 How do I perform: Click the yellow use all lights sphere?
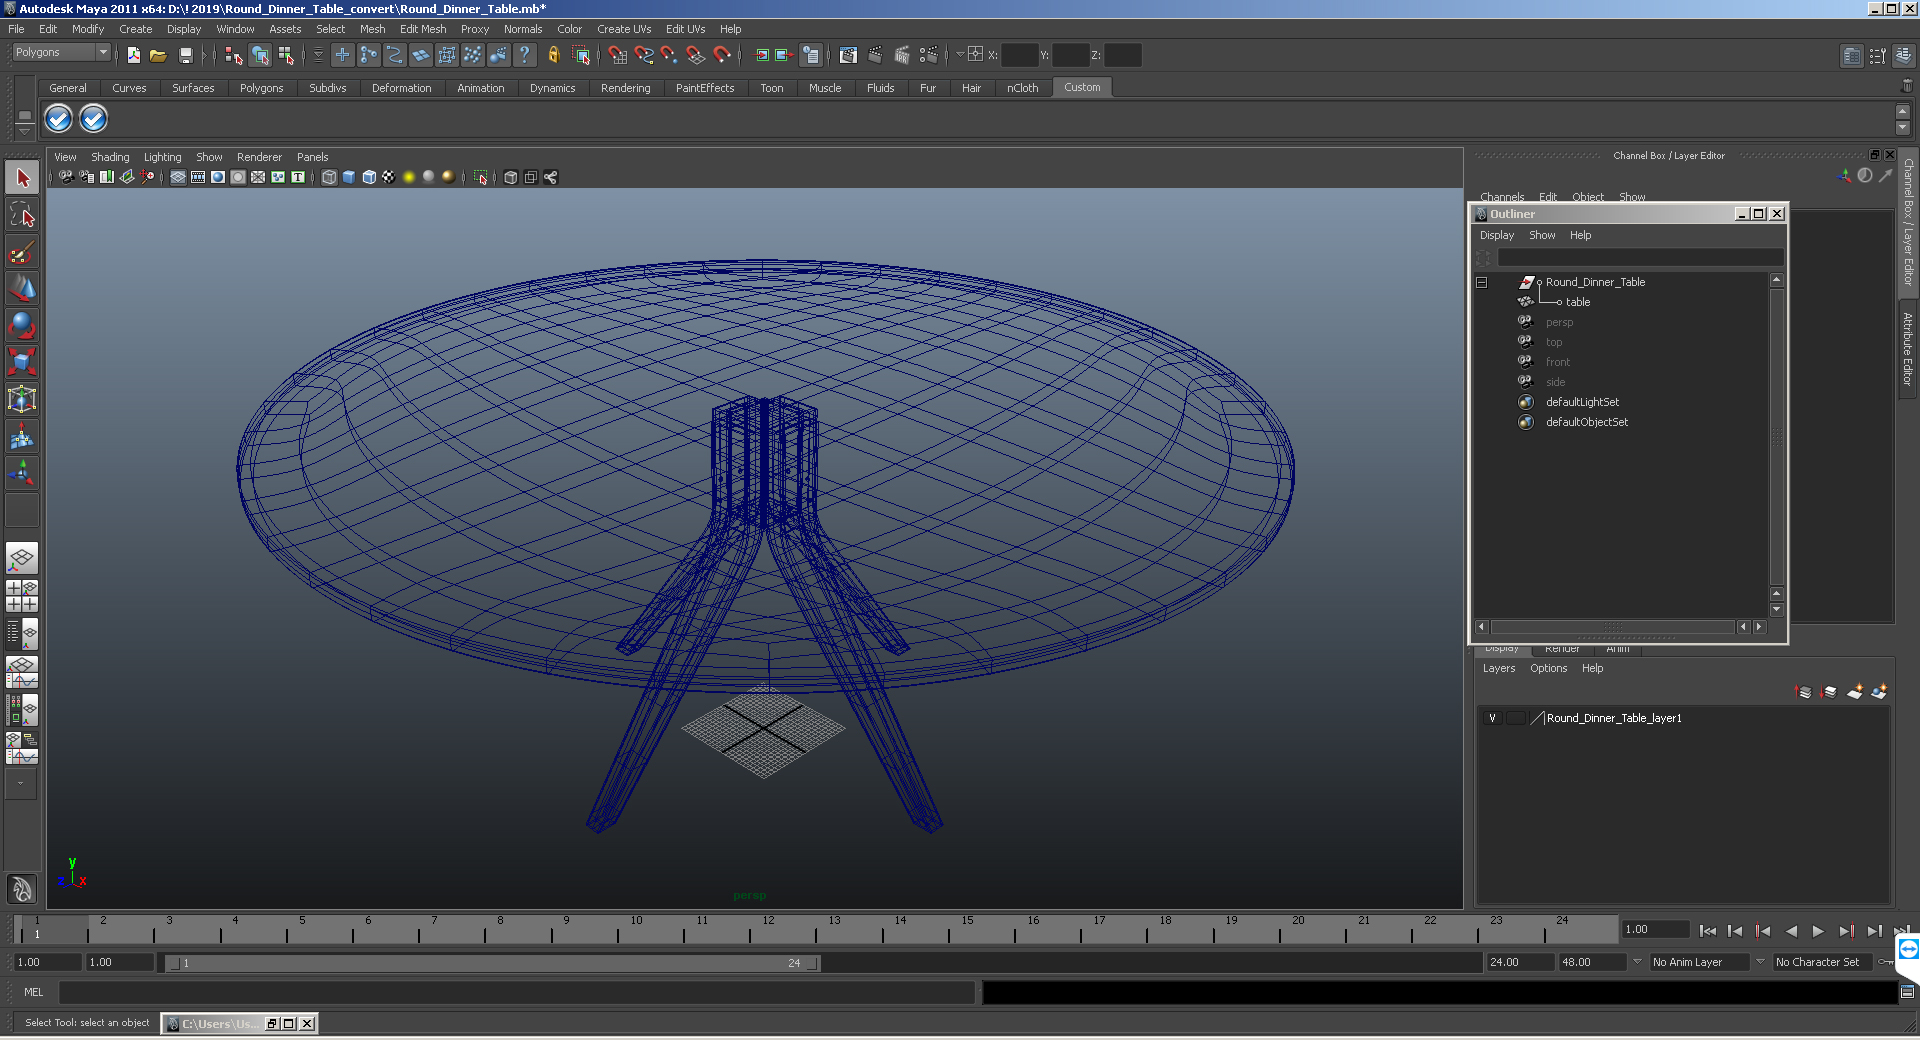pos(409,177)
